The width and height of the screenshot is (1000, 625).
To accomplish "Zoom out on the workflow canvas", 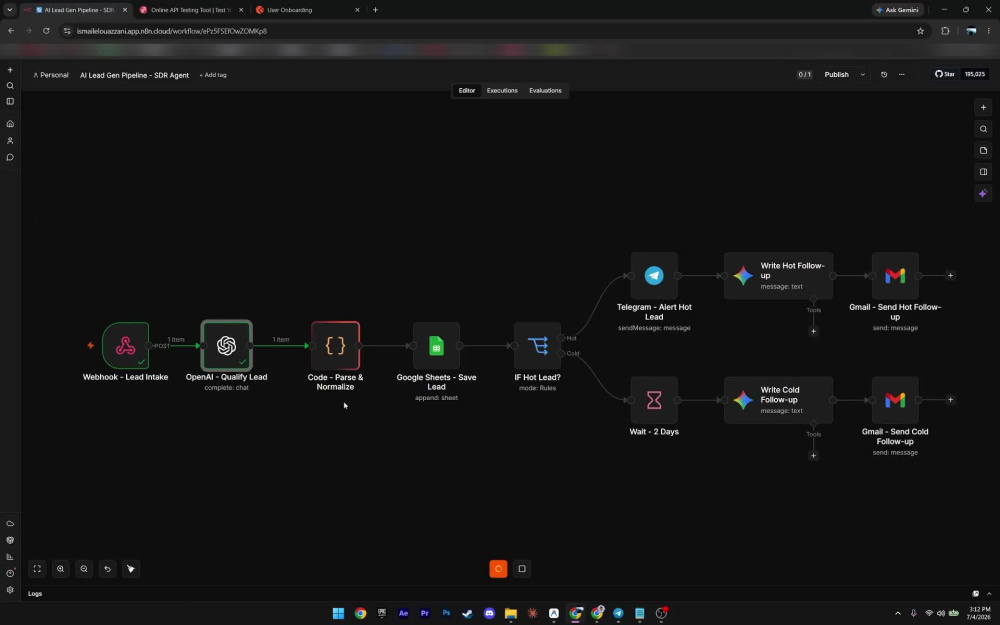I will (84, 569).
